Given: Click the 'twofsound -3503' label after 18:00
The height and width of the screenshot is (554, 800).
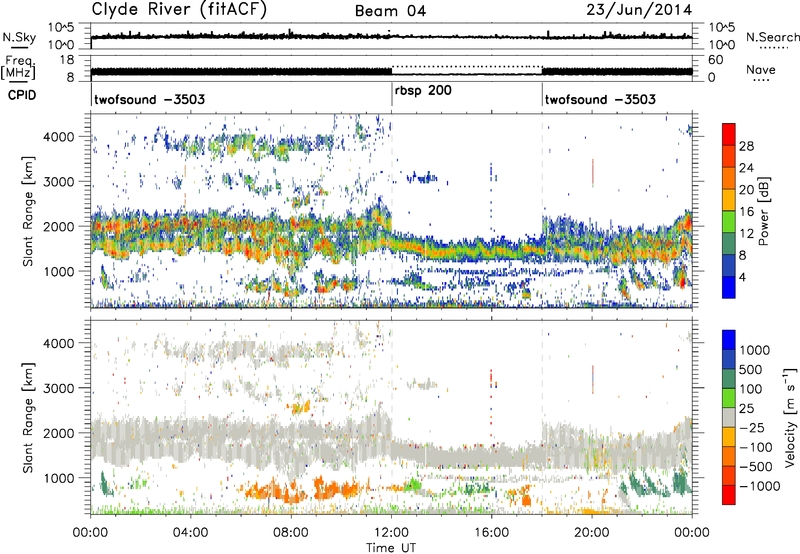Looking at the screenshot, I should point(600,99).
